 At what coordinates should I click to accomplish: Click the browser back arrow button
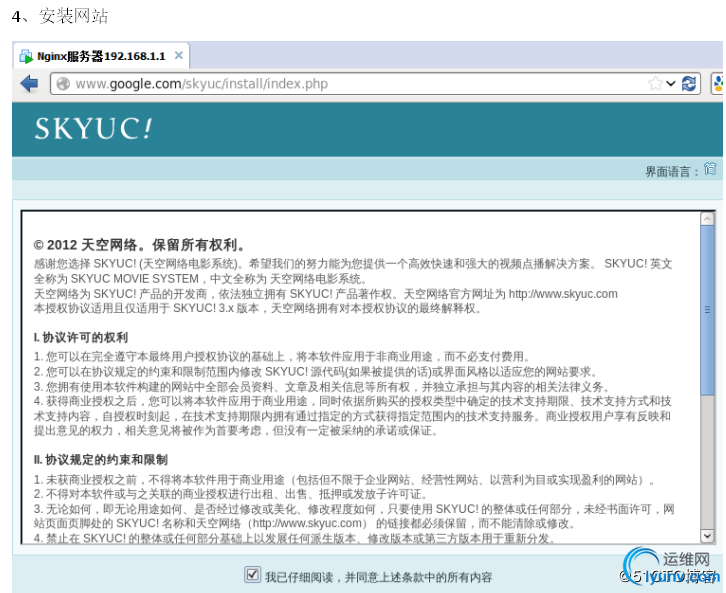[x=30, y=84]
